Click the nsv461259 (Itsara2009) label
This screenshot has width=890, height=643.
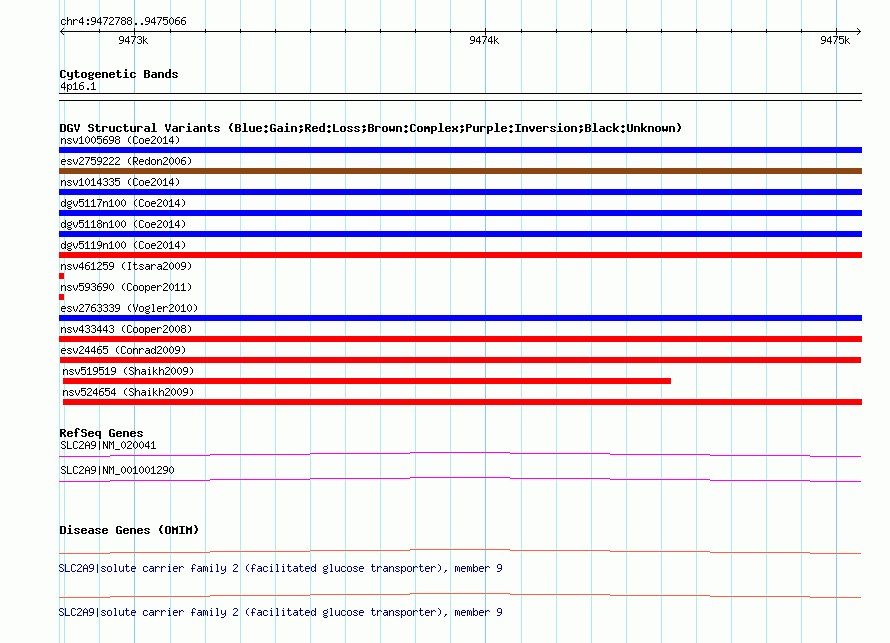pyautogui.click(x=126, y=266)
